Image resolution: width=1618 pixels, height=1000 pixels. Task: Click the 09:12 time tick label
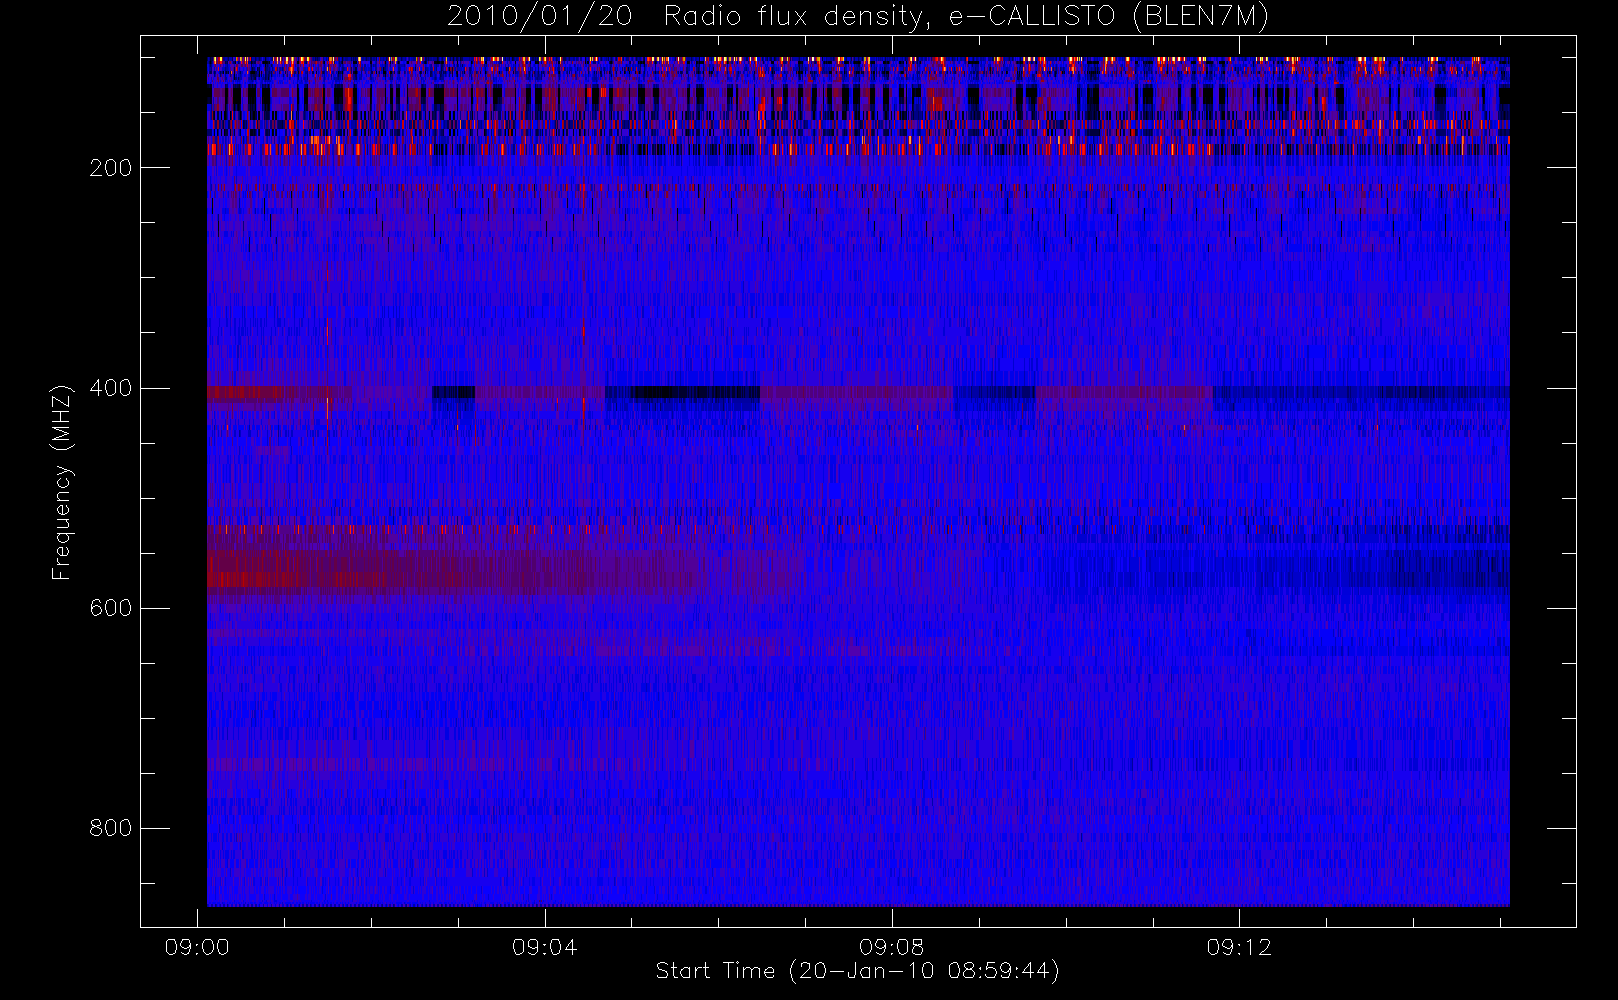(x=1239, y=947)
